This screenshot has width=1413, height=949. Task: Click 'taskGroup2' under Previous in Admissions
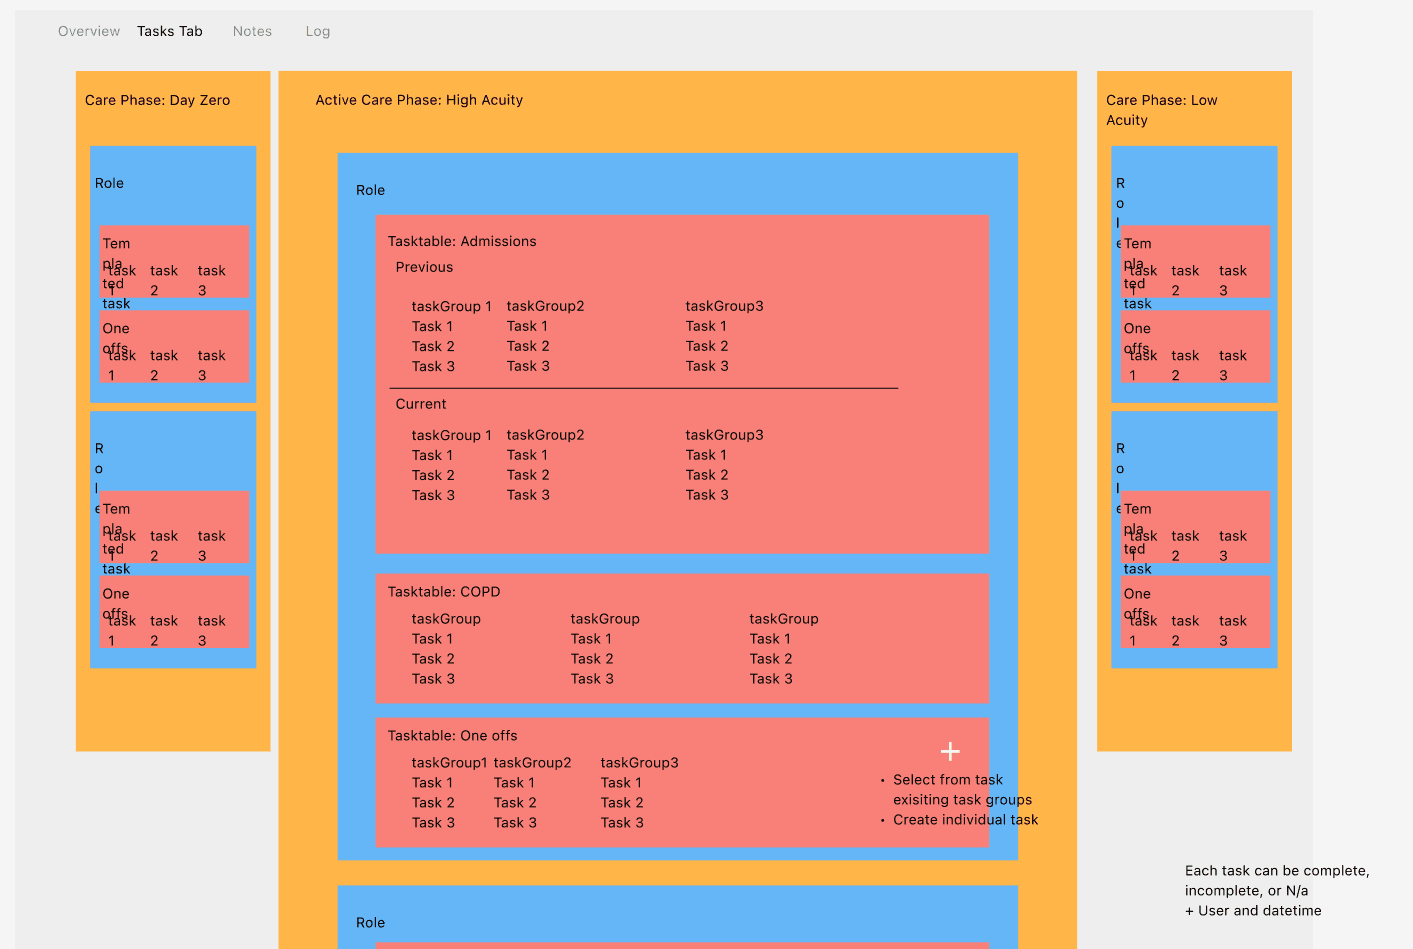coord(546,306)
